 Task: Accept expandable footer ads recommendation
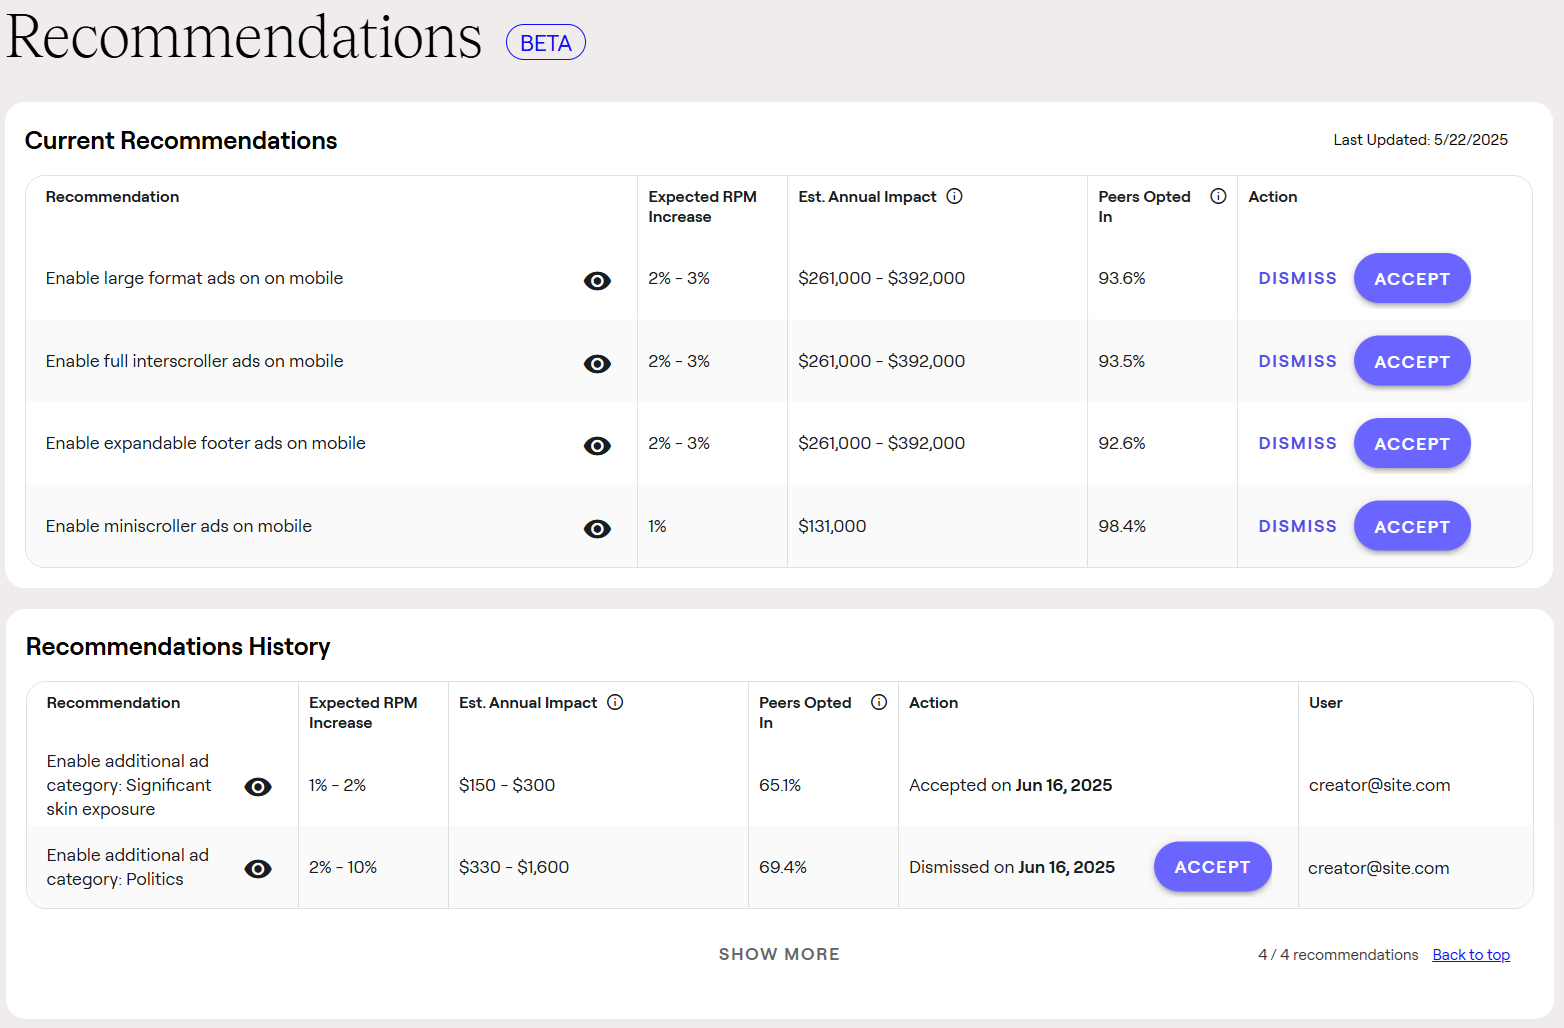[1411, 444]
